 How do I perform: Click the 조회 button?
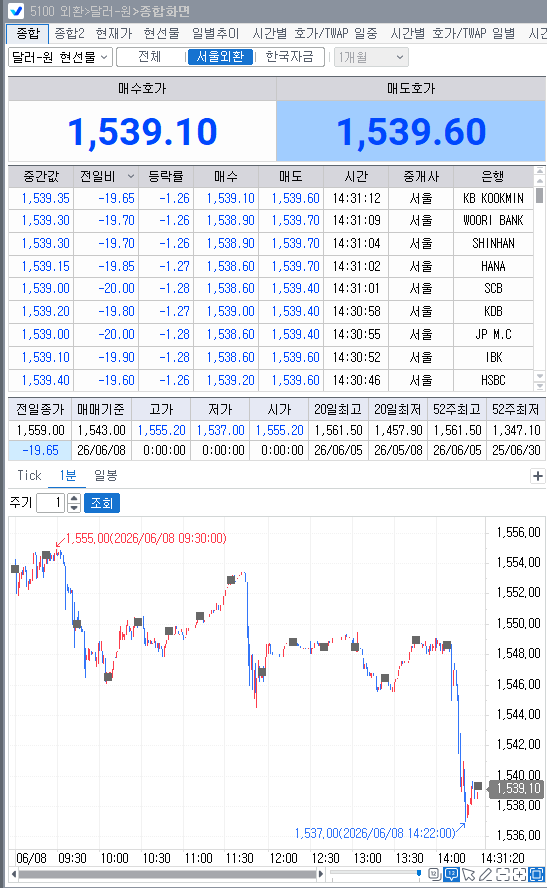tap(102, 503)
